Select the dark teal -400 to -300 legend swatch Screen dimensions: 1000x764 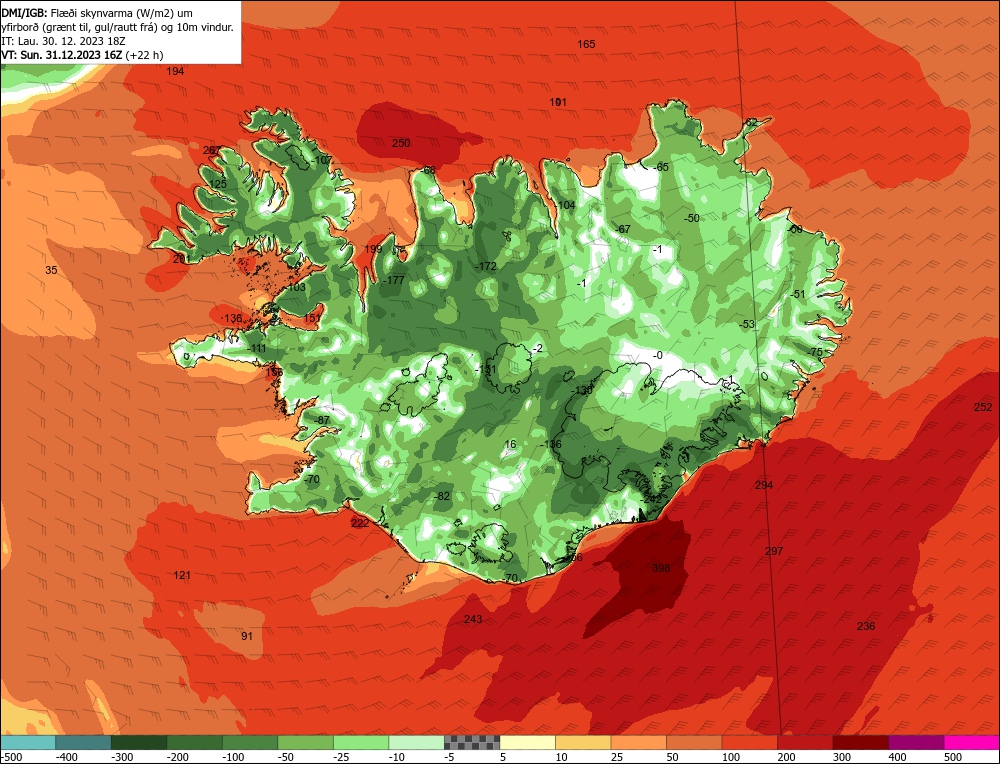point(83,742)
